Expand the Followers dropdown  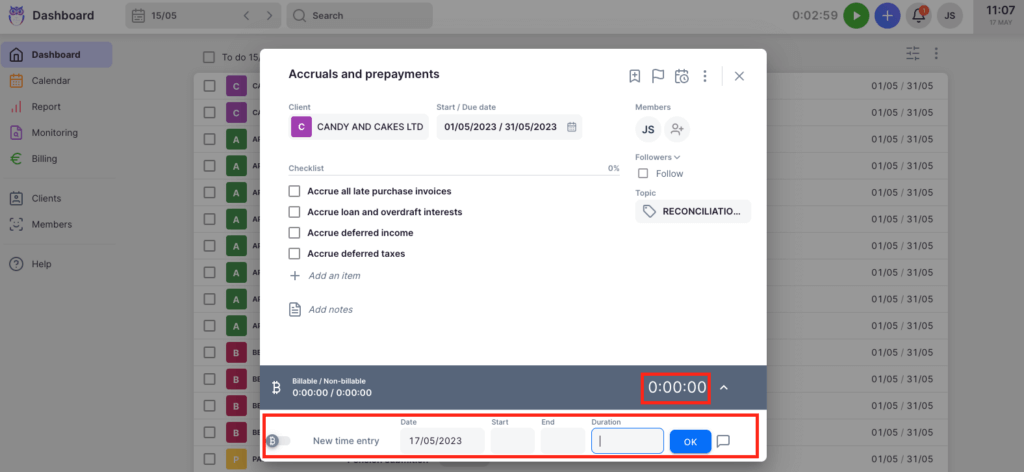[x=658, y=157]
